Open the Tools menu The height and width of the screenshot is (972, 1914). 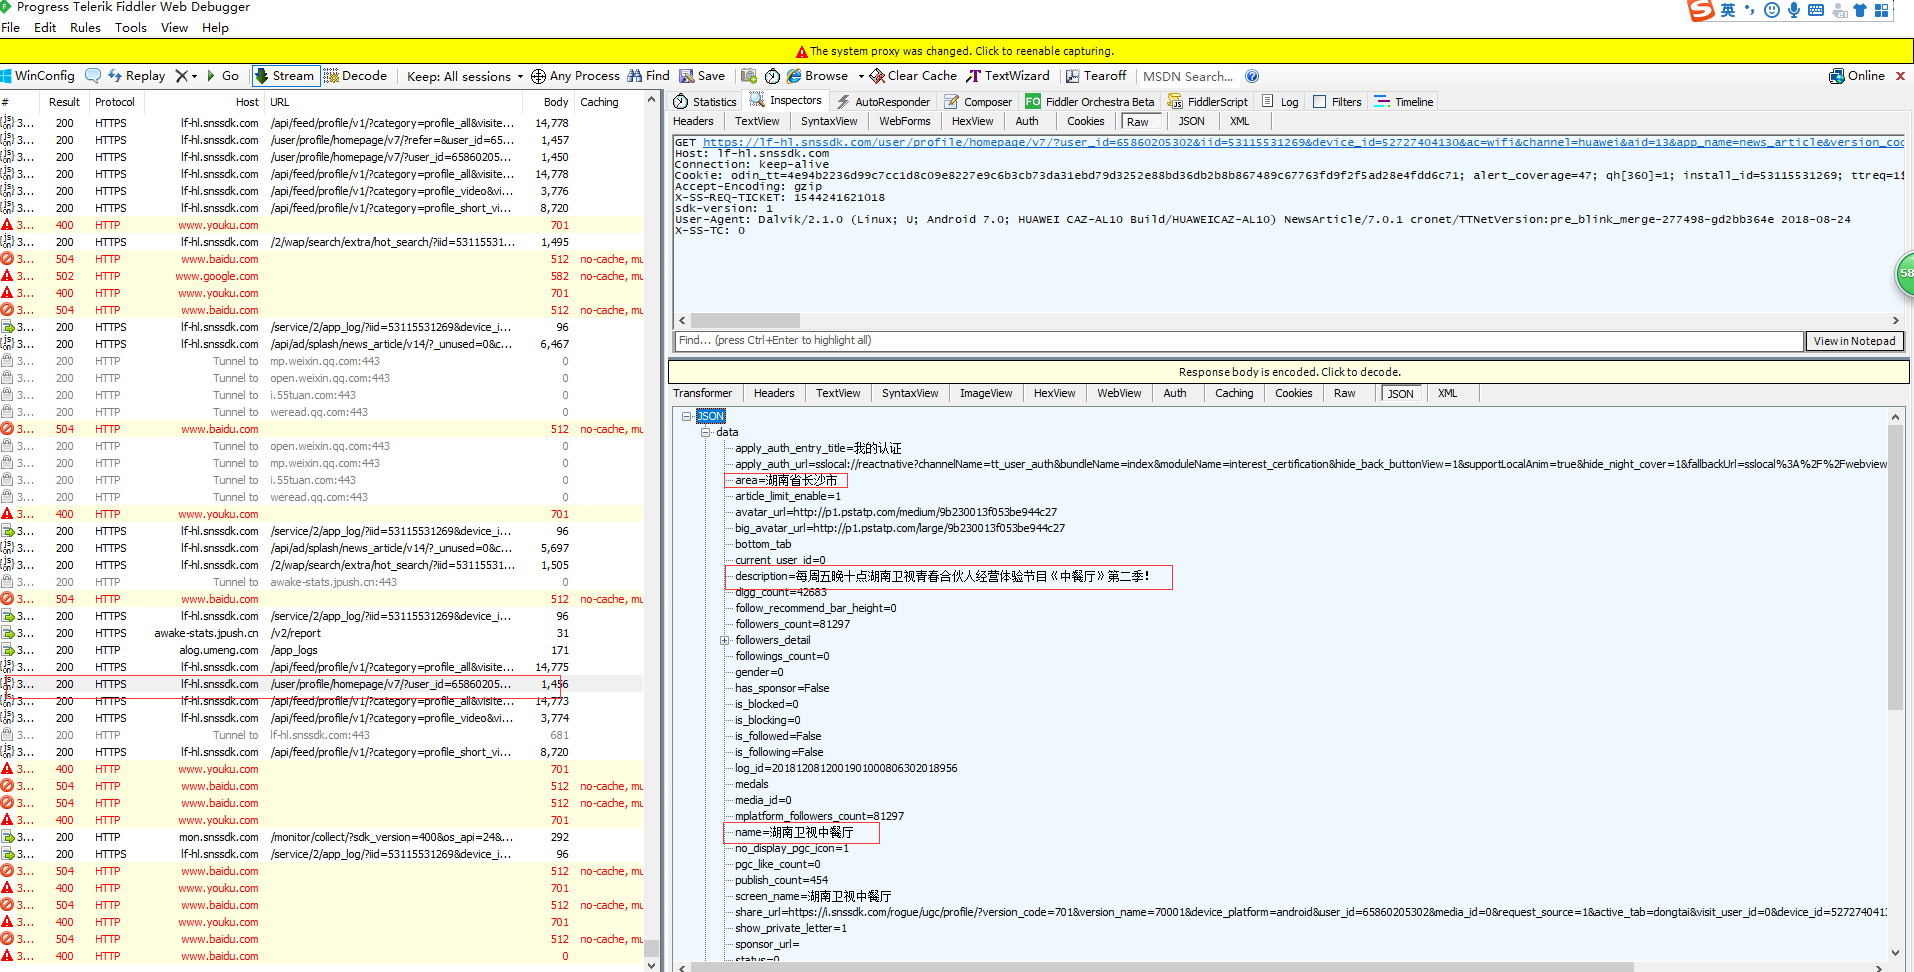pyautogui.click(x=131, y=28)
